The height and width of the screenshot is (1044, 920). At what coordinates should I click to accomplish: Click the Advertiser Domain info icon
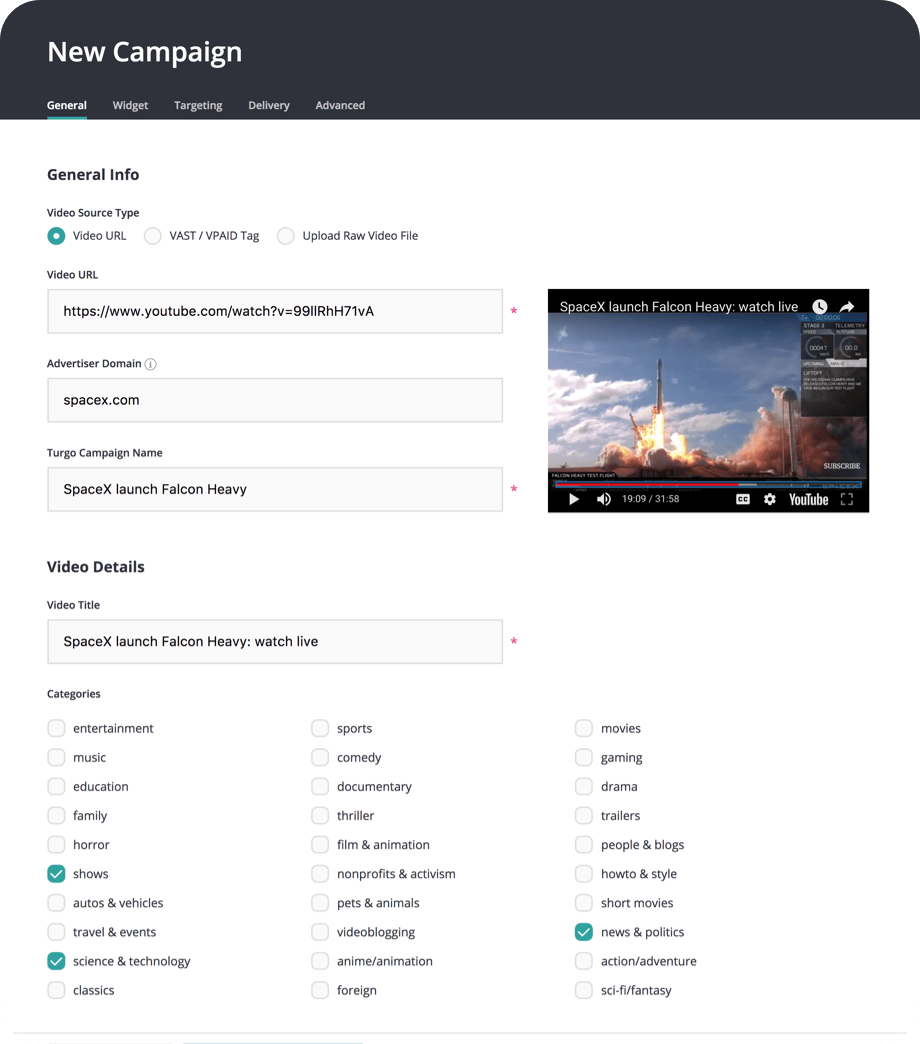click(150, 364)
